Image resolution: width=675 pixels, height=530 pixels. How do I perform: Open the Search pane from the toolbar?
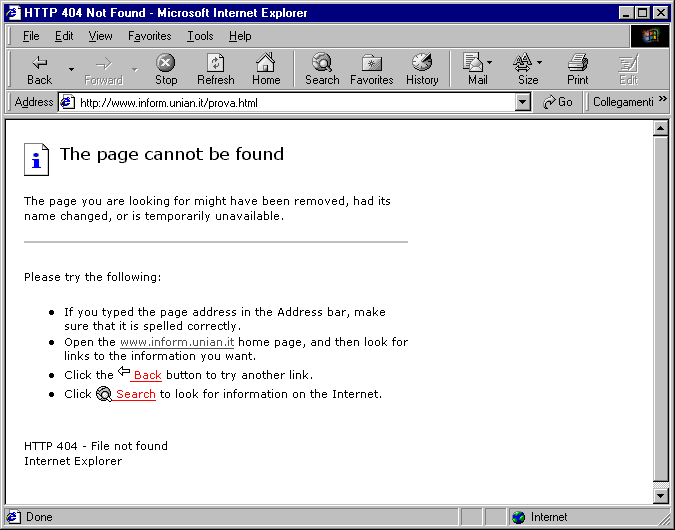[x=322, y=62]
